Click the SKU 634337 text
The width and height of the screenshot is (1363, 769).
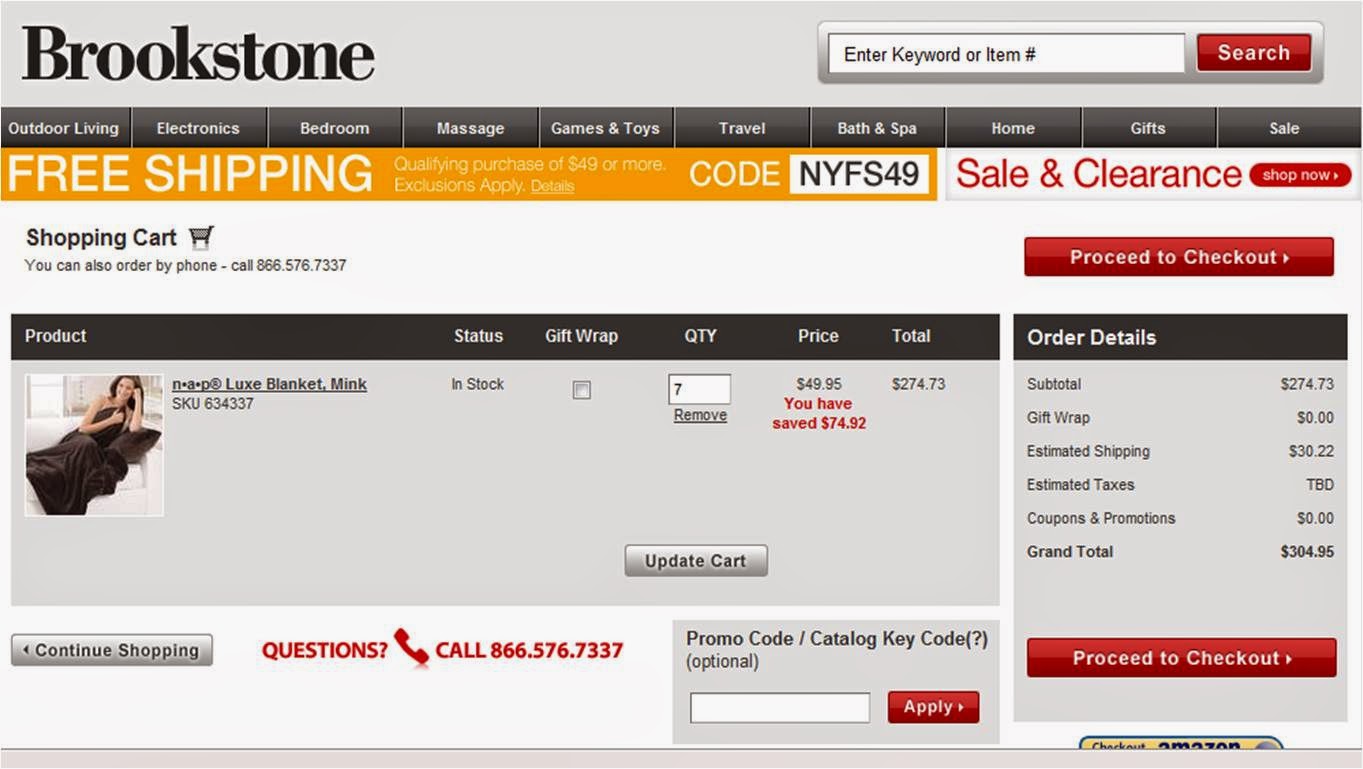pos(213,404)
